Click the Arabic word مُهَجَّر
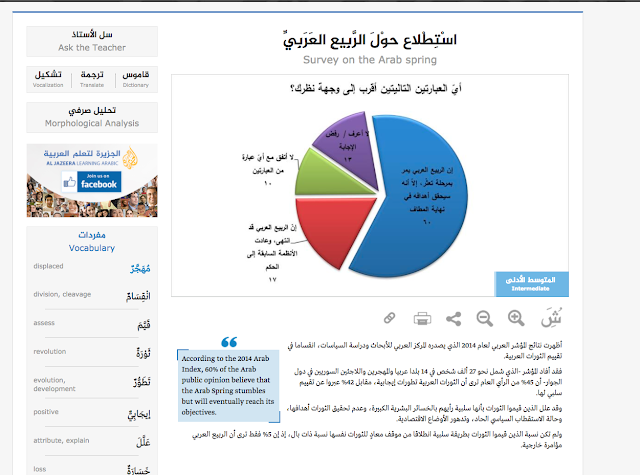The width and height of the screenshot is (640, 475). point(140,268)
